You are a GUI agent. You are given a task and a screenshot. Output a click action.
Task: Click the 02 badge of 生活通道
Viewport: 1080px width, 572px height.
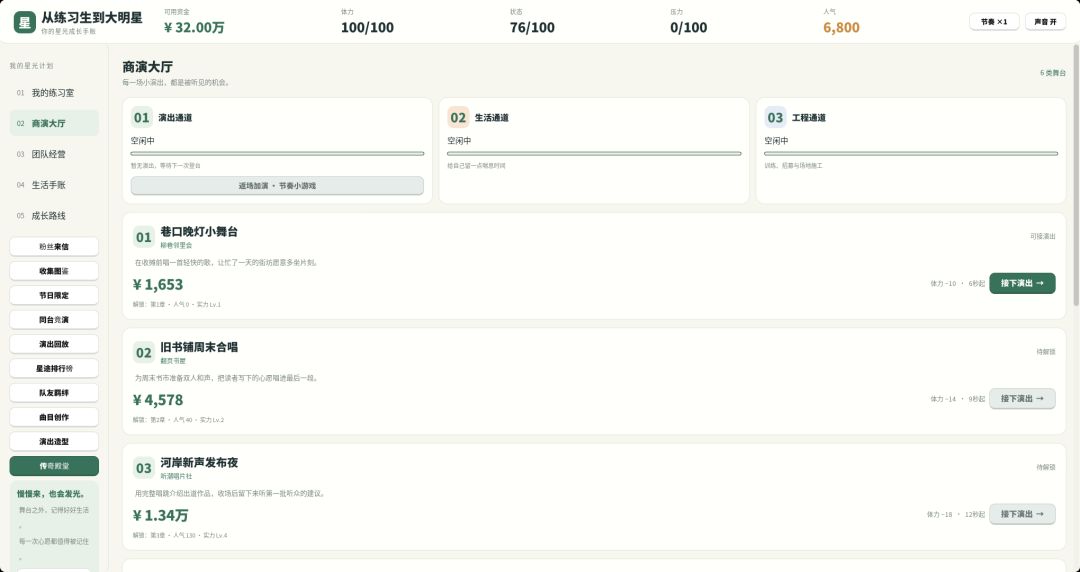point(458,117)
